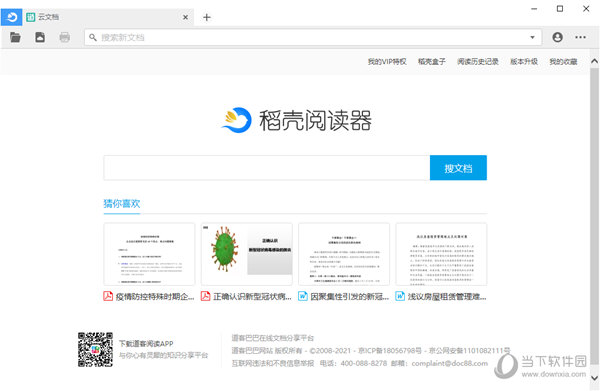The image size is (600, 391).
Task: Open 稻壳盒子 link
Action: tap(432, 62)
